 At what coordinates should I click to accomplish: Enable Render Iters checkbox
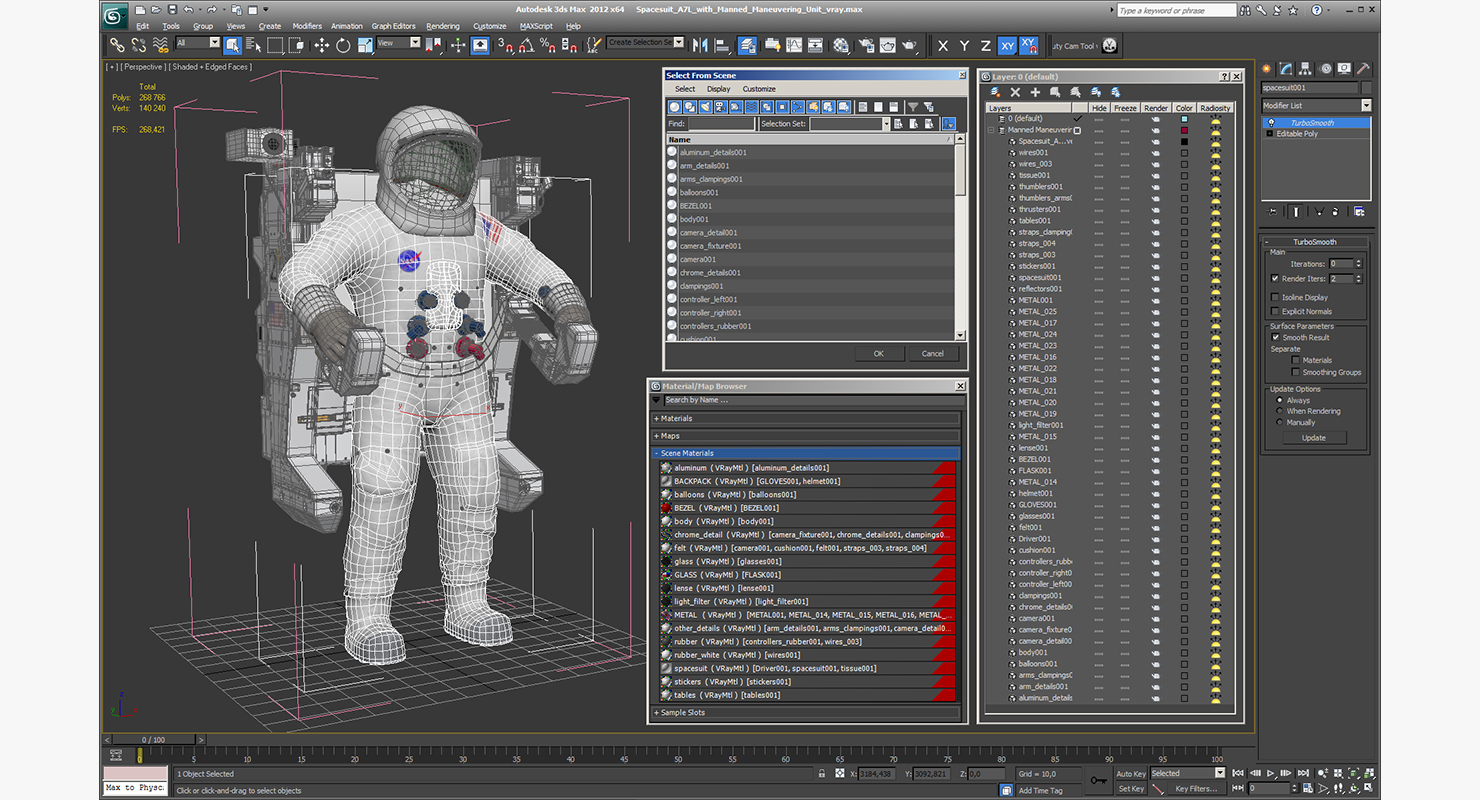pos(1275,278)
